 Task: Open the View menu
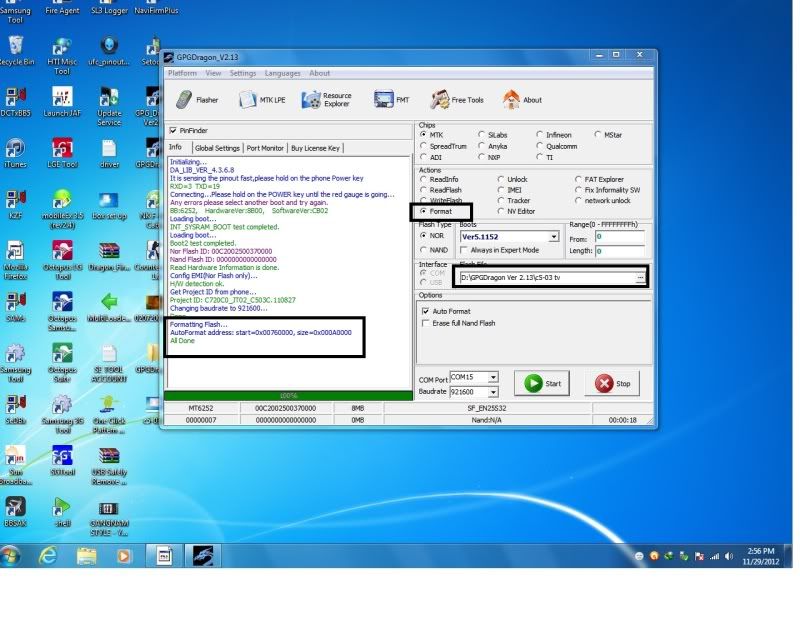[213, 73]
